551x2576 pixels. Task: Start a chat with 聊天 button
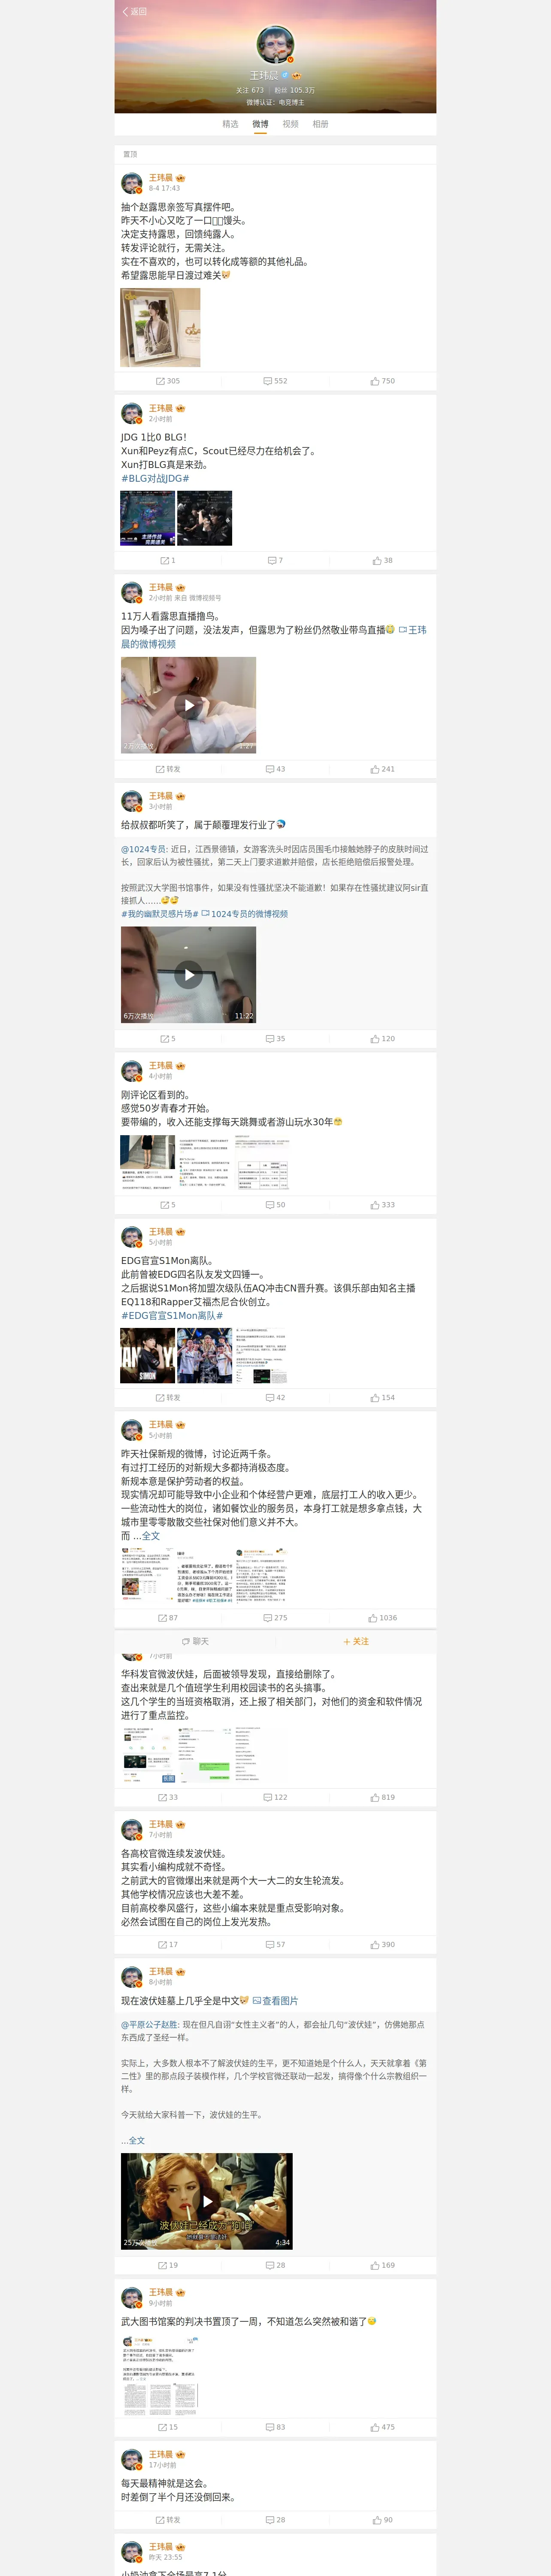pos(195,1641)
